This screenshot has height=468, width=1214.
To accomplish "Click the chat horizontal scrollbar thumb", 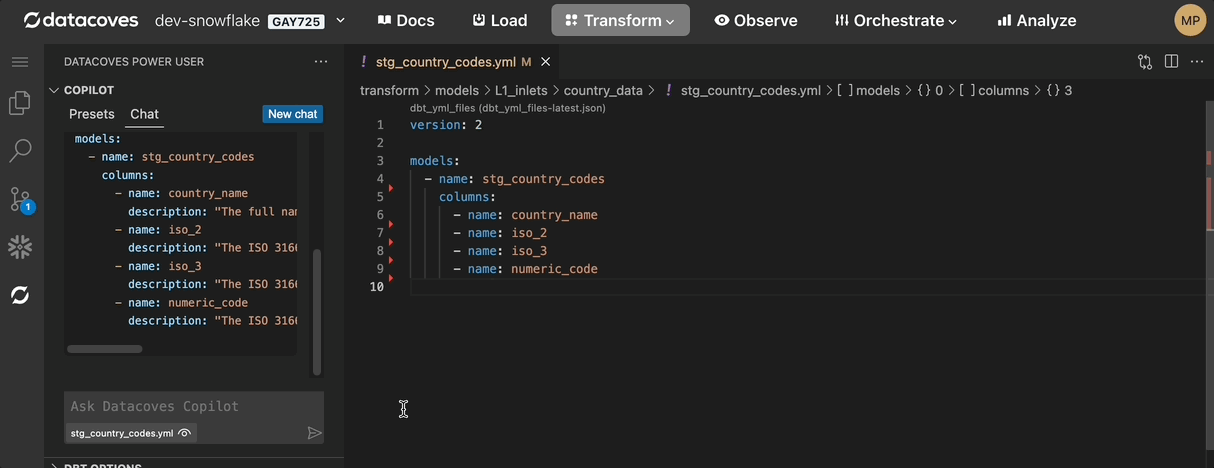I will click(x=105, y=349).
